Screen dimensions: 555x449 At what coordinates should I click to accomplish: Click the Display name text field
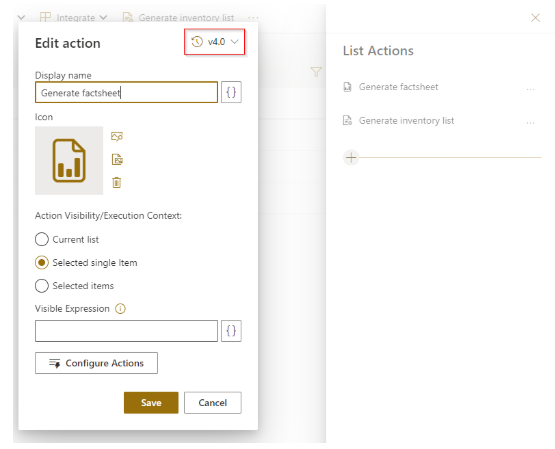[x=126, y=92]
